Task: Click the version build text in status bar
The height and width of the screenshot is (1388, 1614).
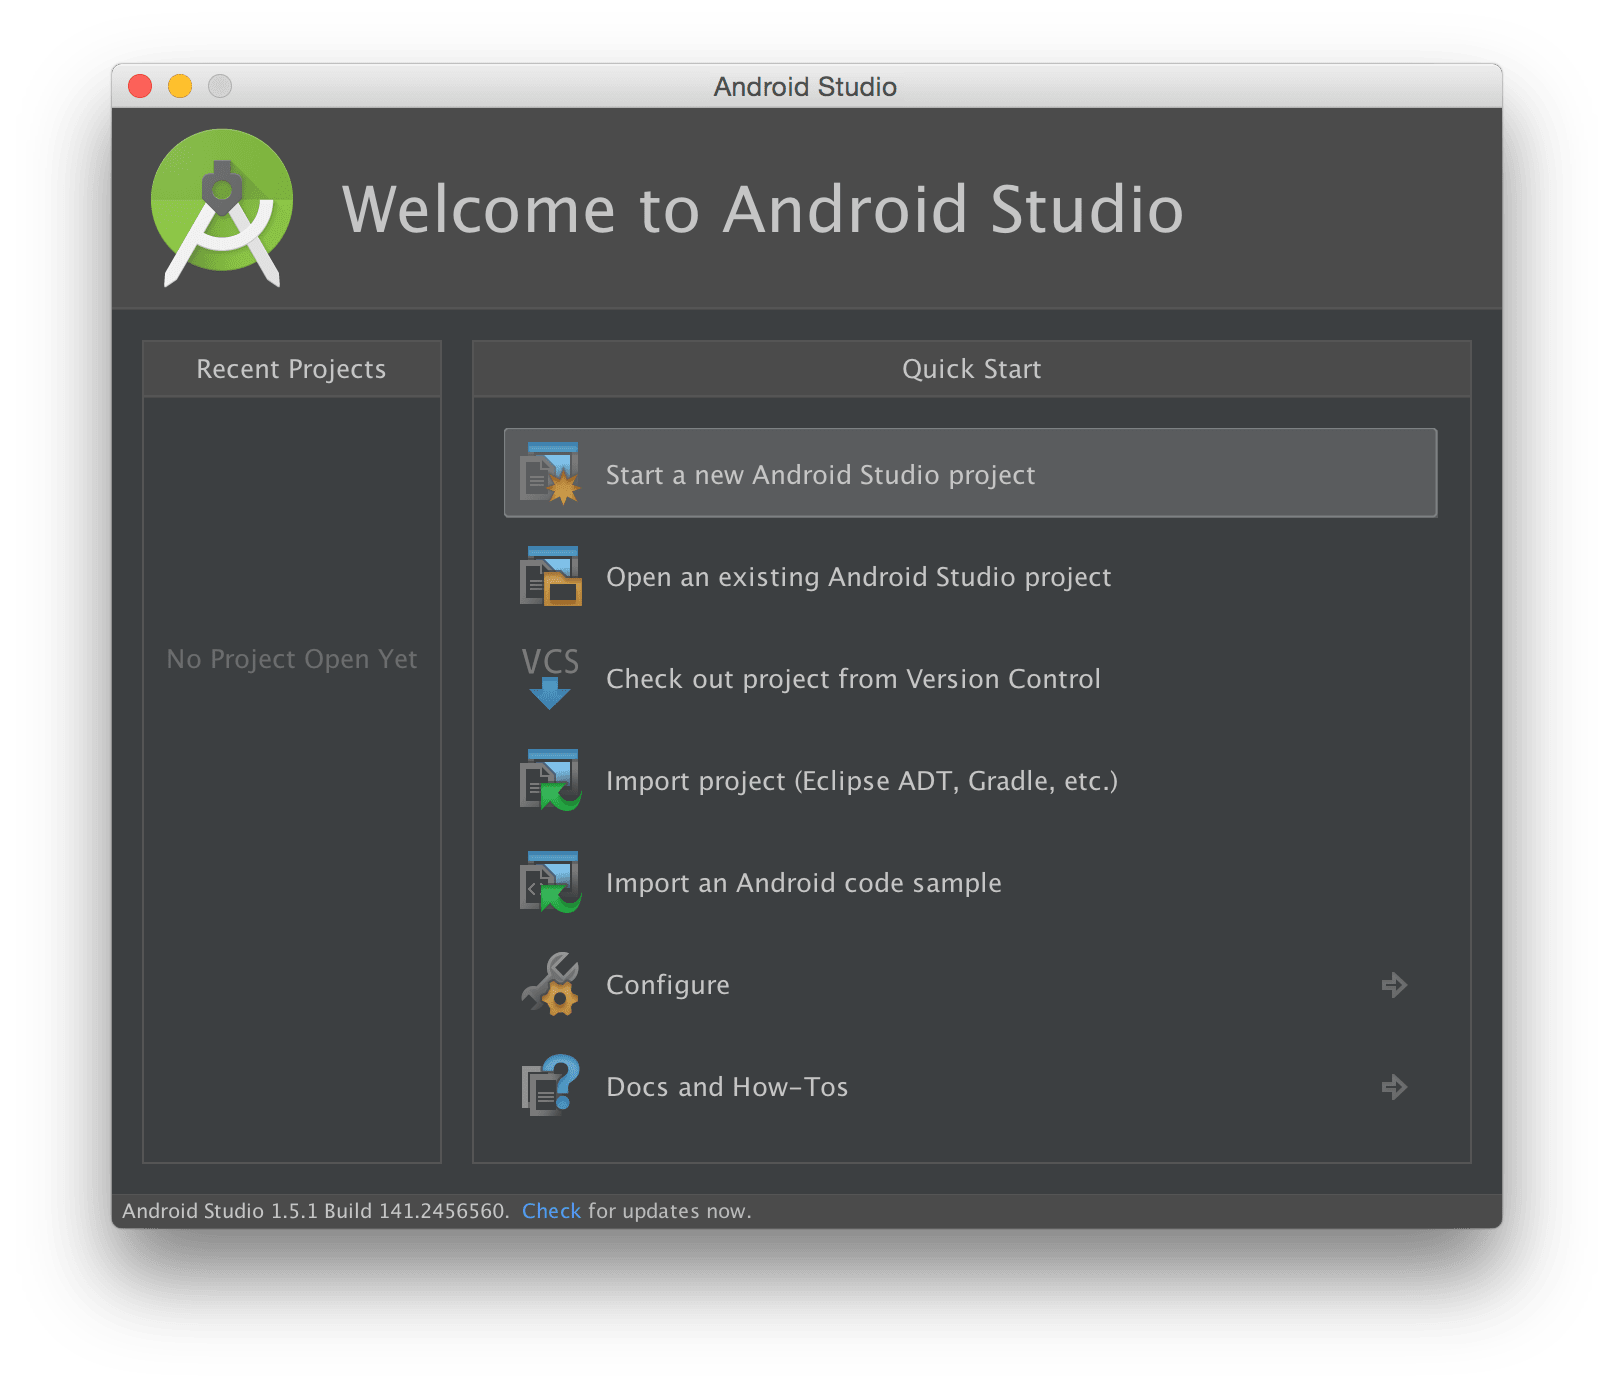Action: 315,1211
